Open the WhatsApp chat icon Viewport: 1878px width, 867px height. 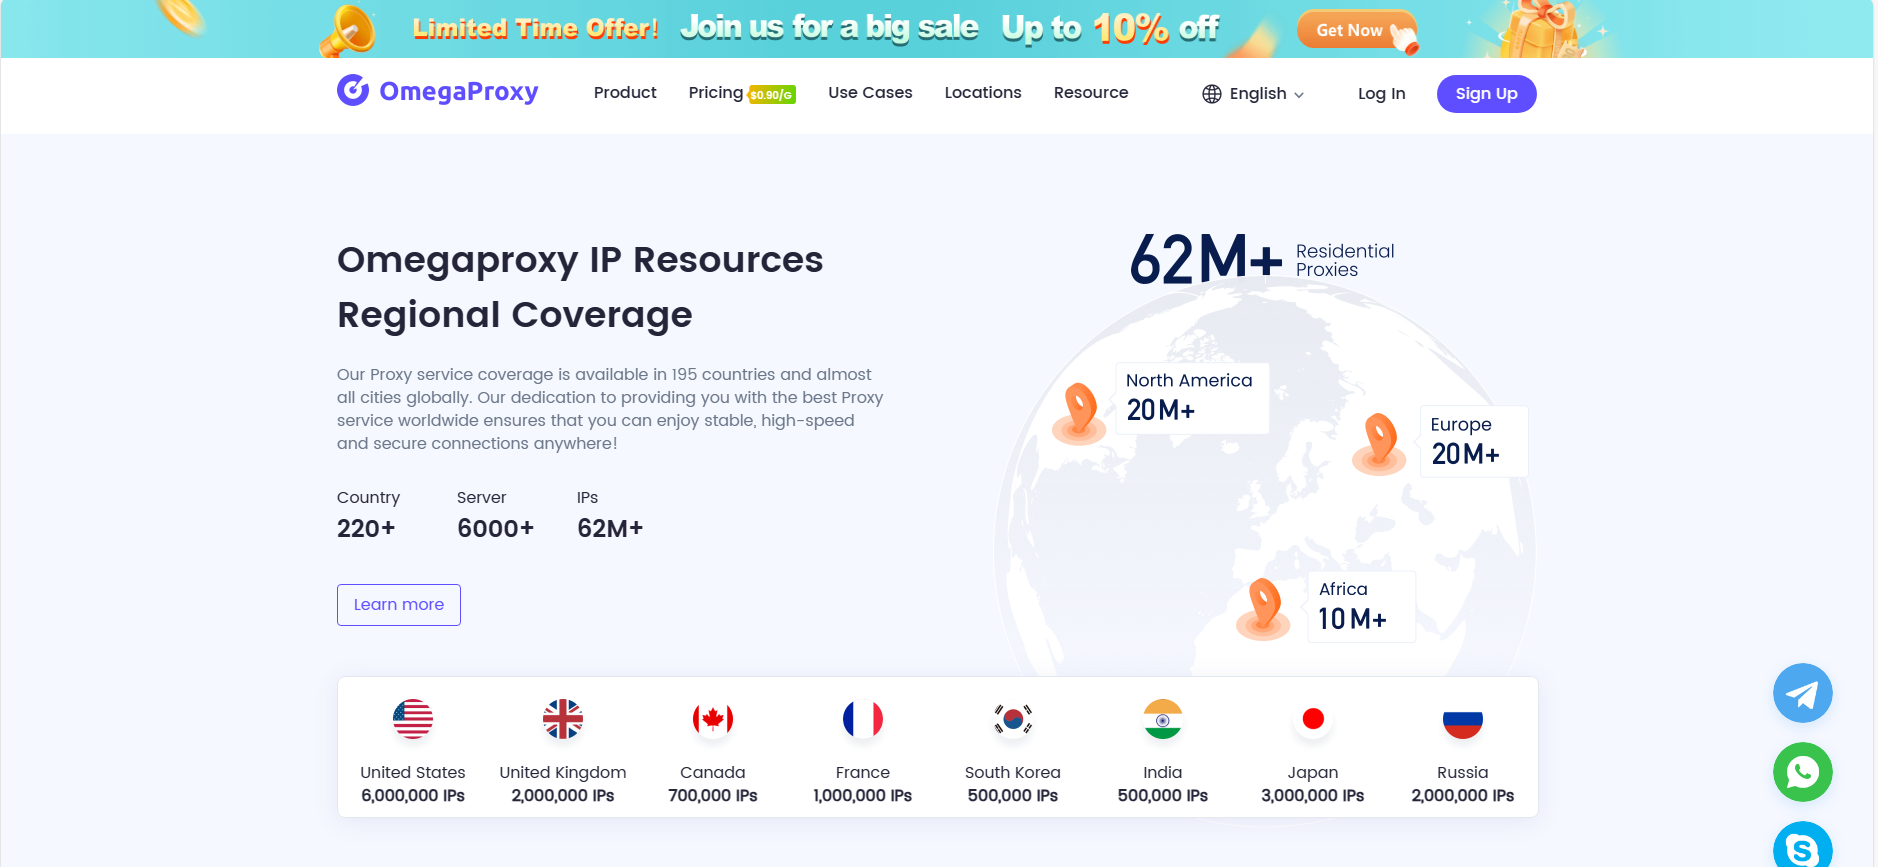[x=1802, y=772]
